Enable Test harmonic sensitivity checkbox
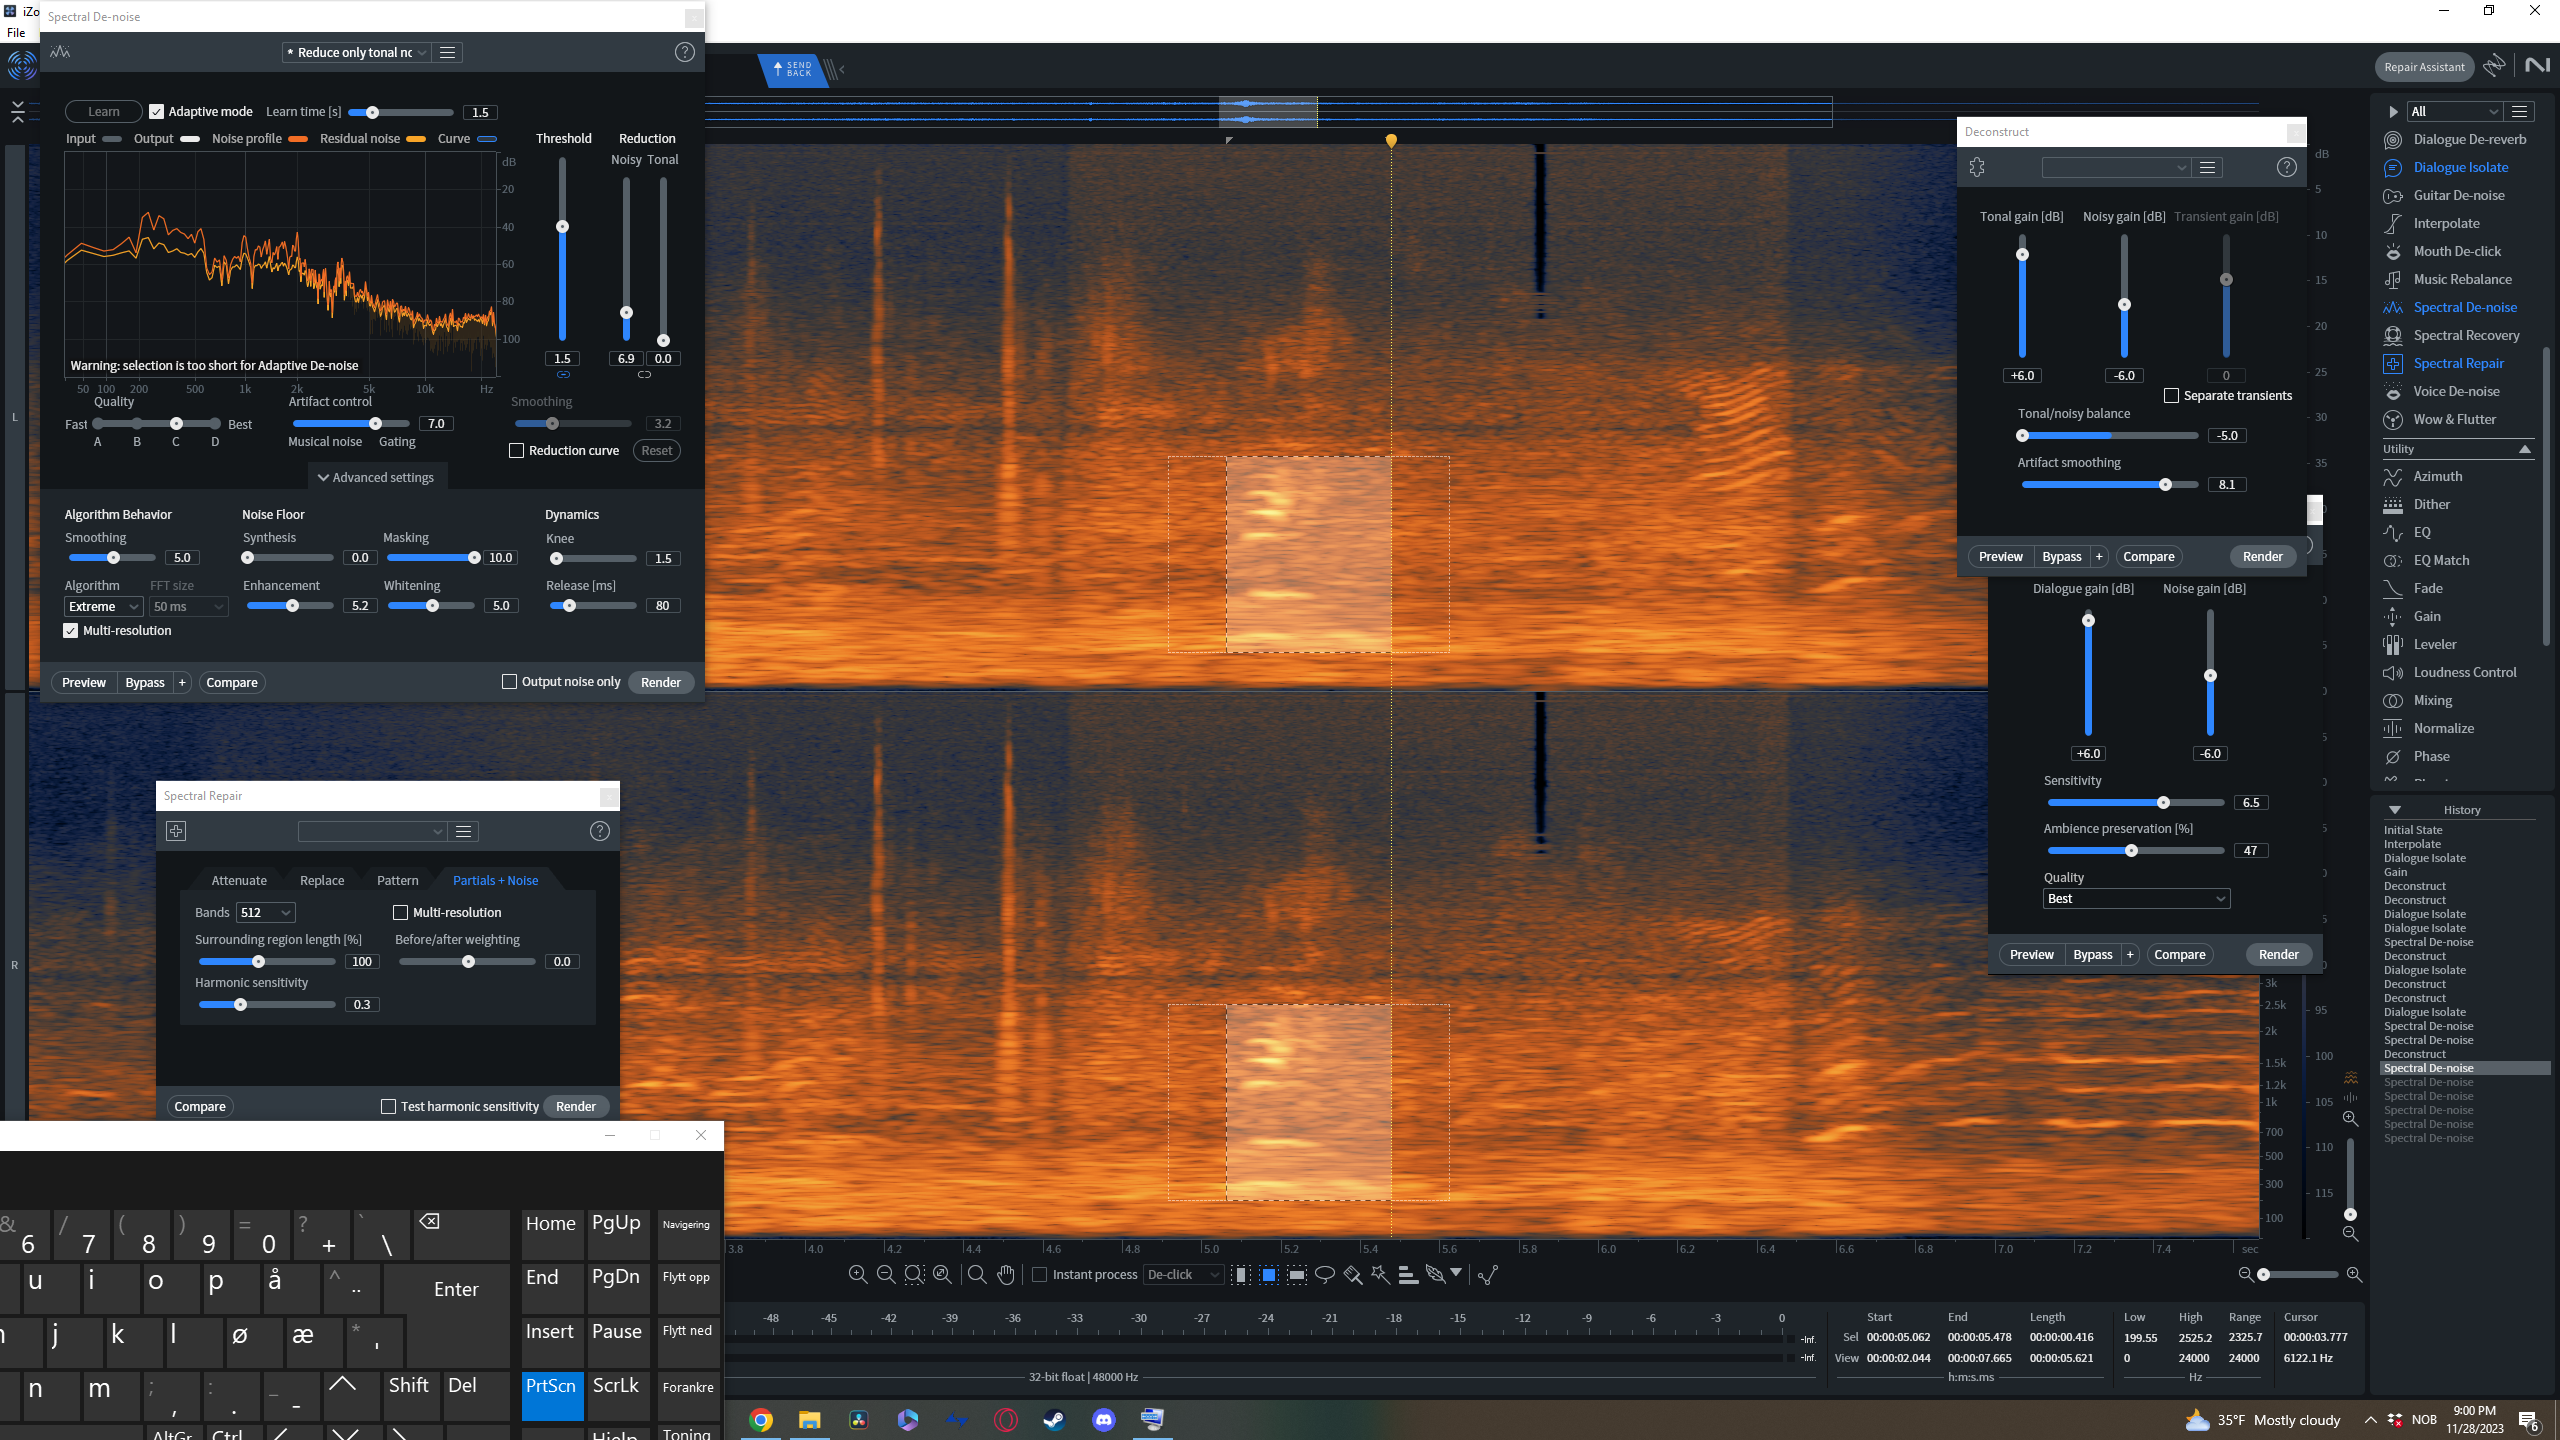 pos(388,1106)
